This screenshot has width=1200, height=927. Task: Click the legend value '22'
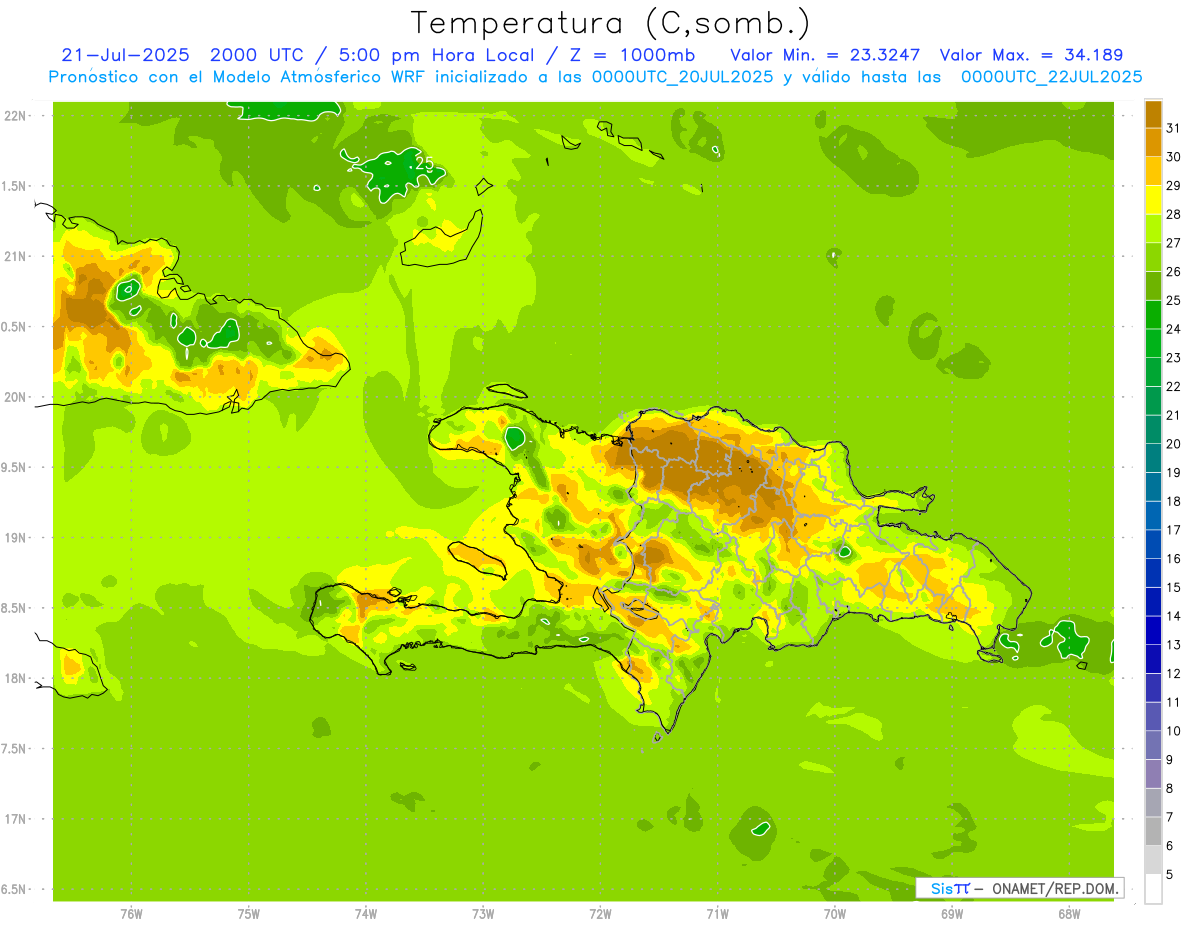pos(1174,387)
